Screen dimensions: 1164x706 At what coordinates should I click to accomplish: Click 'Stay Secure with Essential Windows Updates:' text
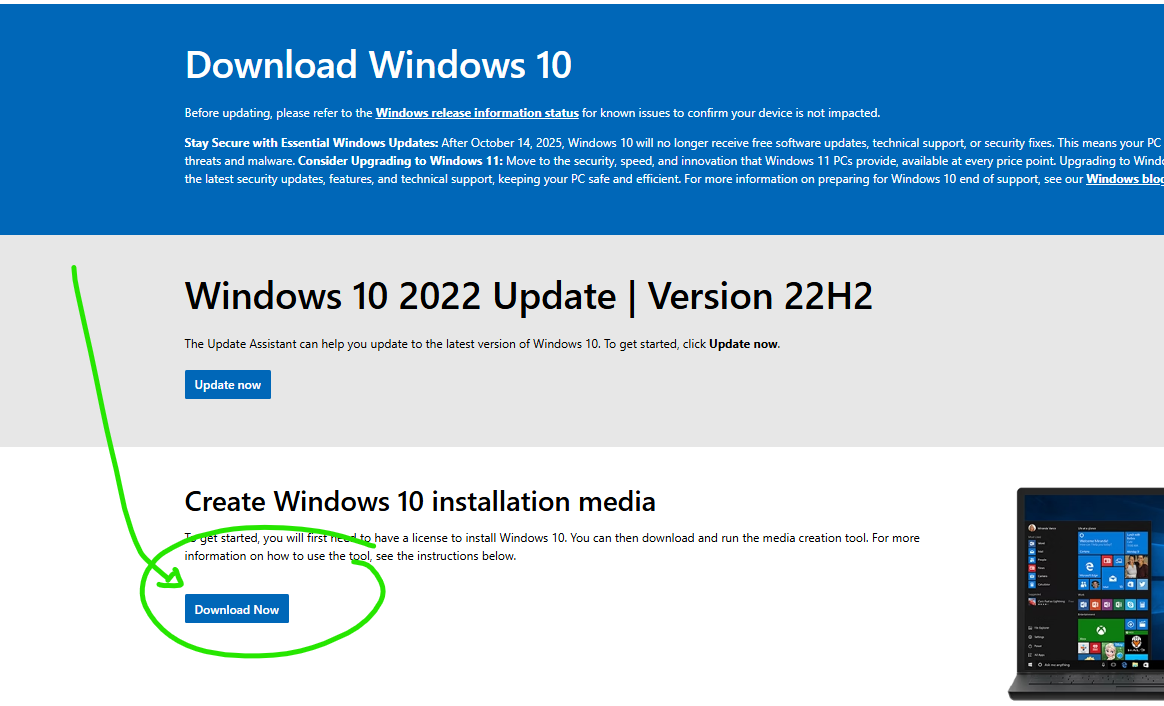point(311,143)
